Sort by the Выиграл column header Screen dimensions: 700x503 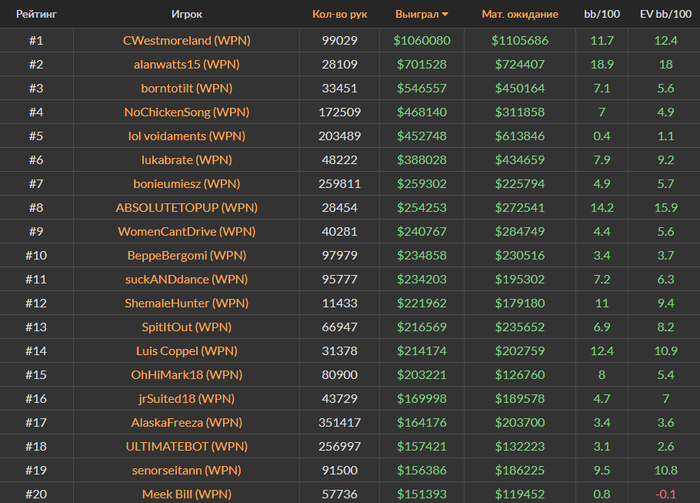click(x=421, y=14)
